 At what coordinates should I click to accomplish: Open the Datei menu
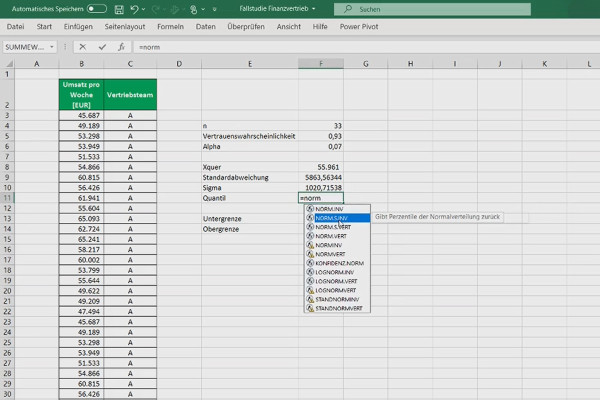15,26
